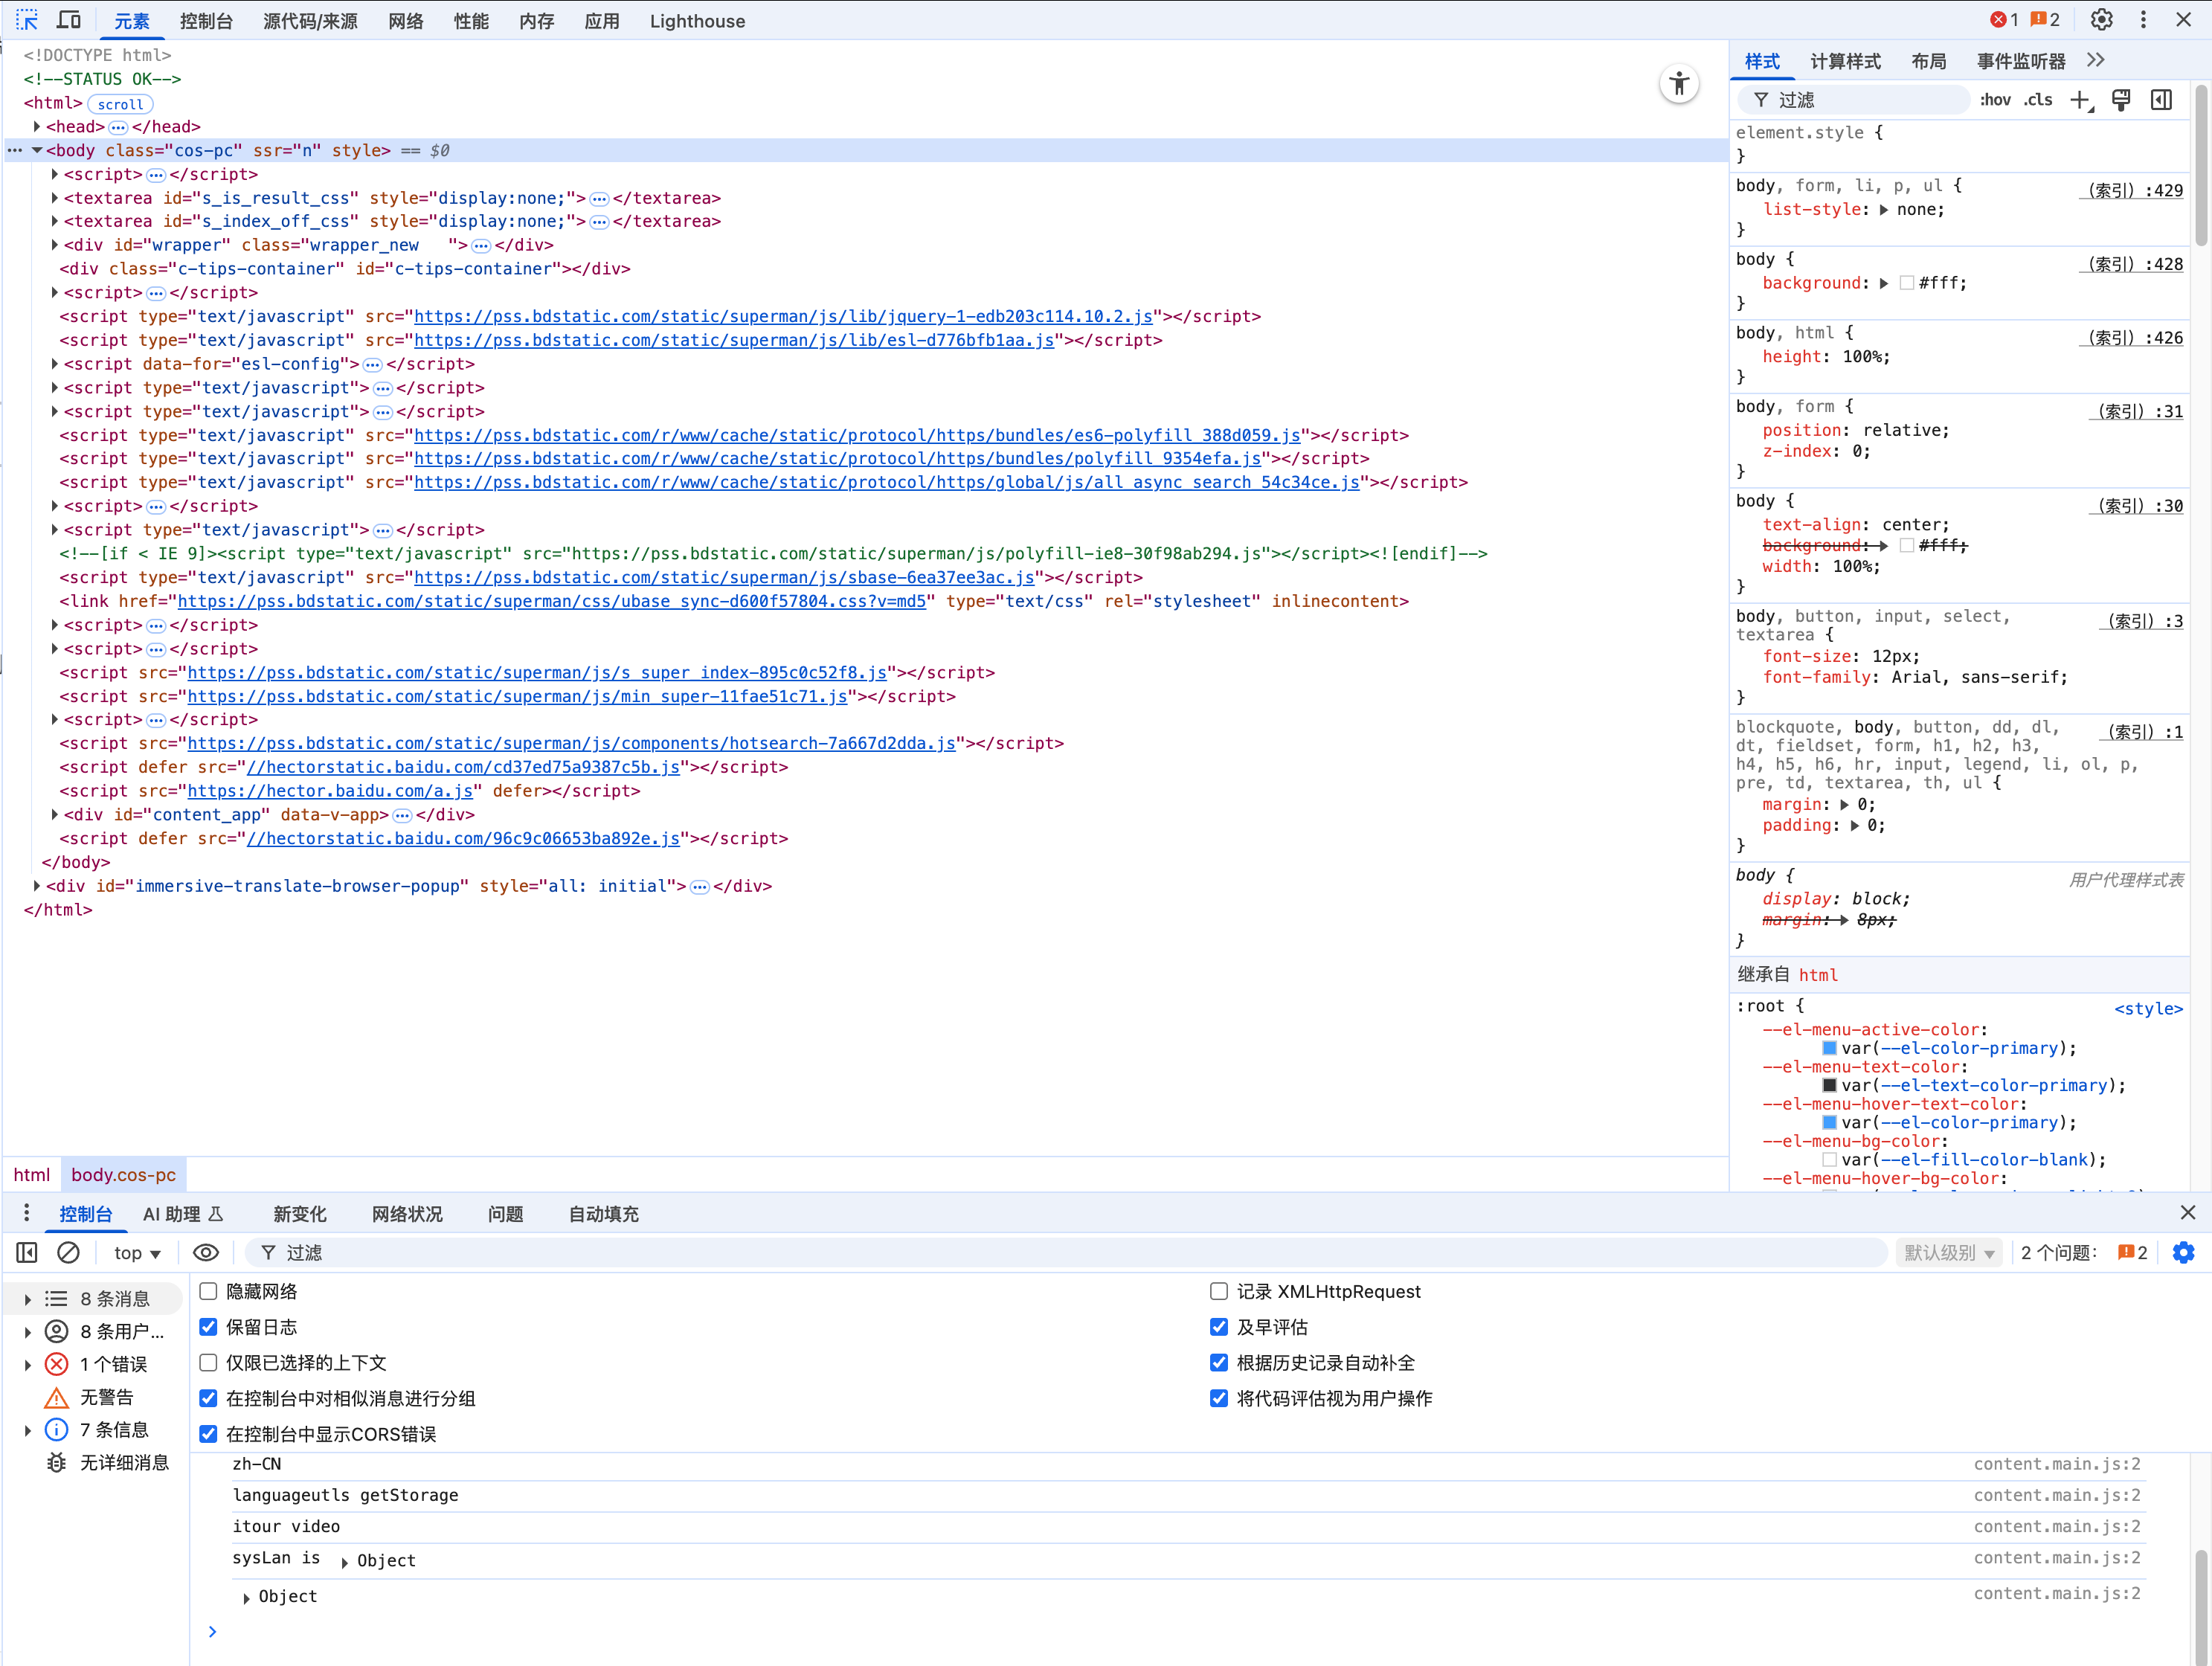Expand div id wrapper node
Screen dimensions: 2212x1666
[x=55, y=245]
